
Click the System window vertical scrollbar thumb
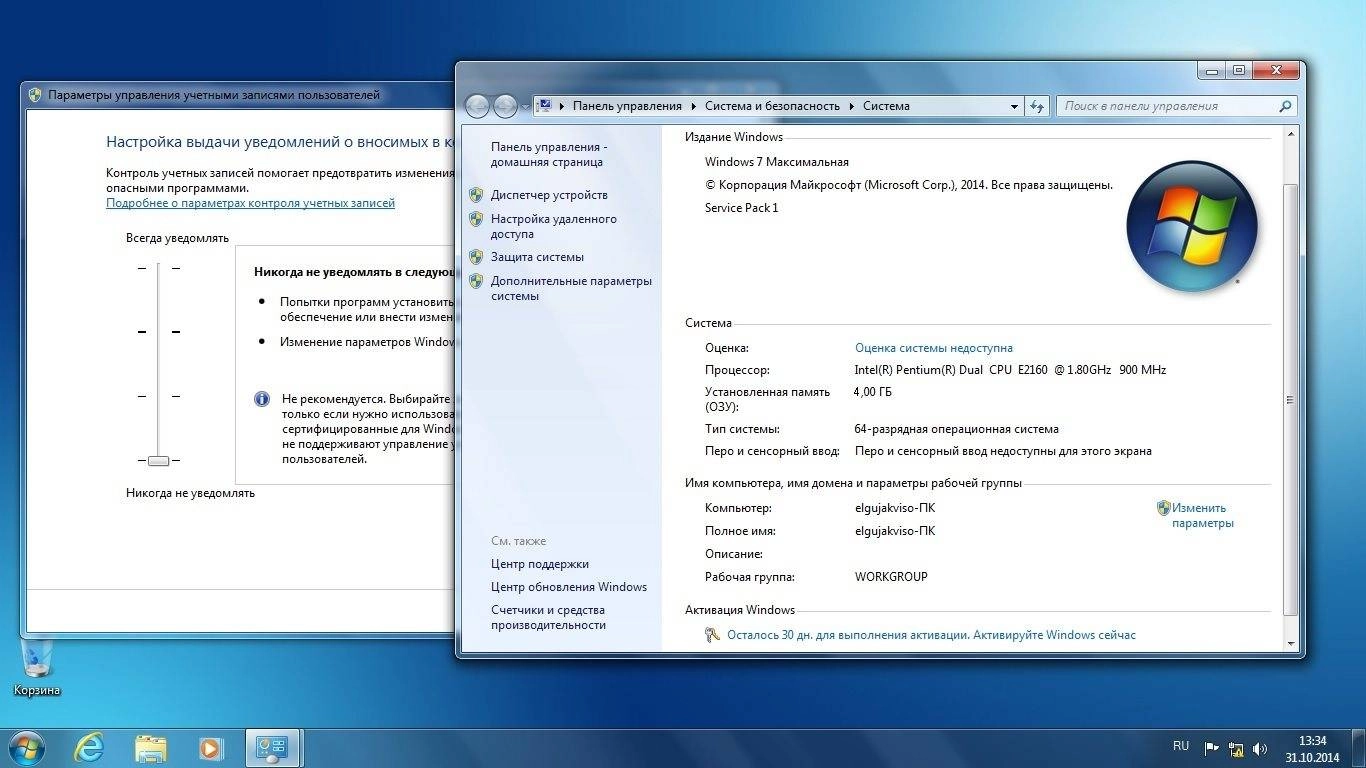tap(1290, 400)
